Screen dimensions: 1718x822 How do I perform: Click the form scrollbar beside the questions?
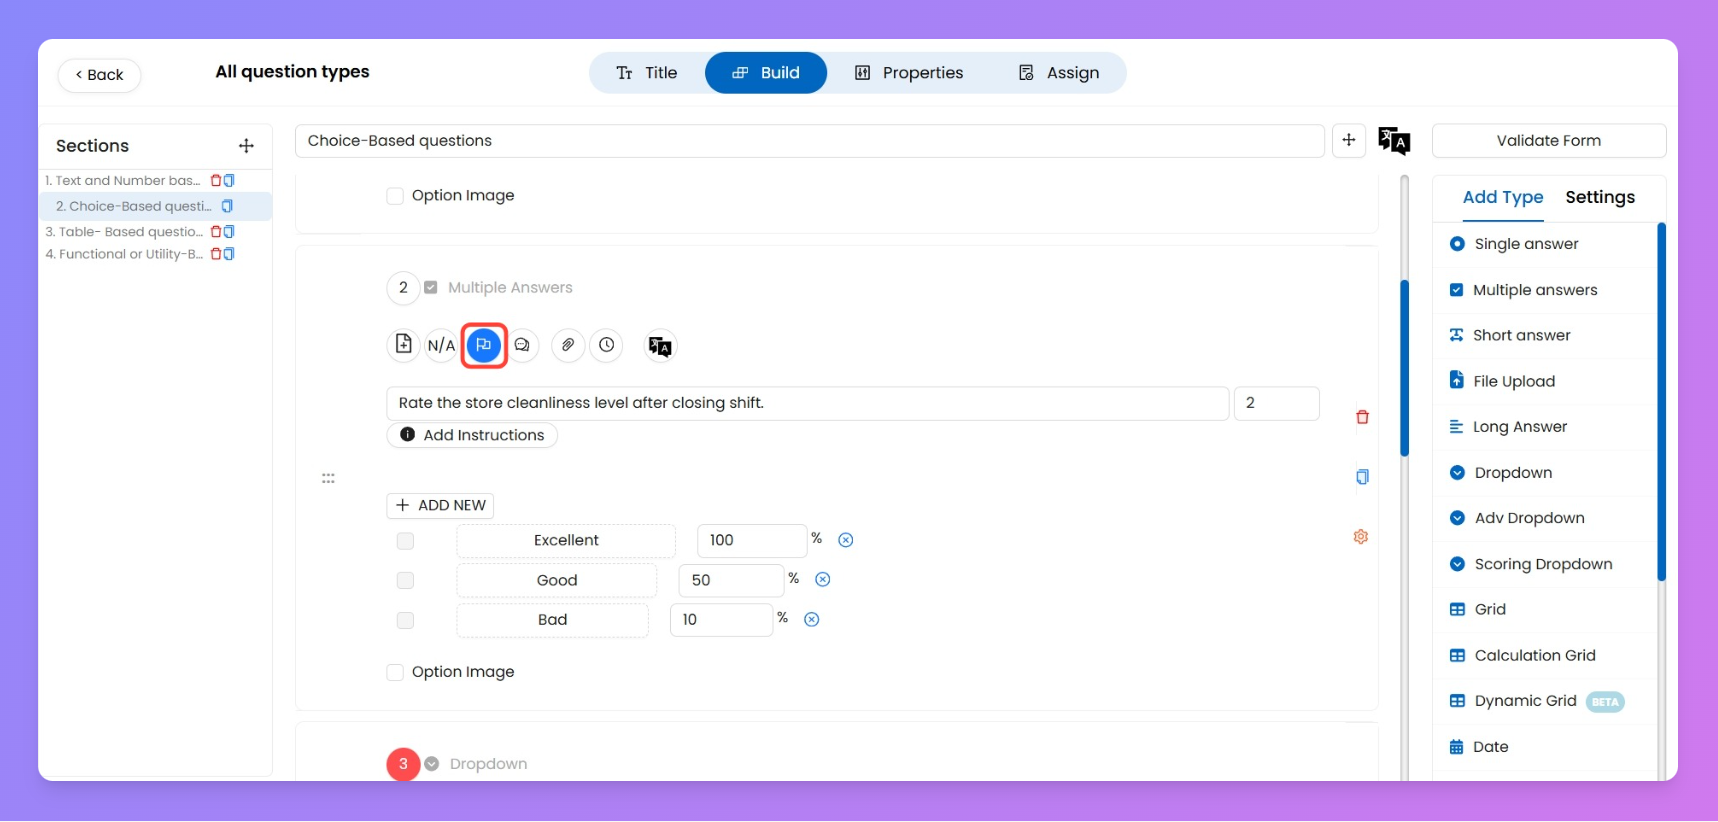tap(1404, 368)
